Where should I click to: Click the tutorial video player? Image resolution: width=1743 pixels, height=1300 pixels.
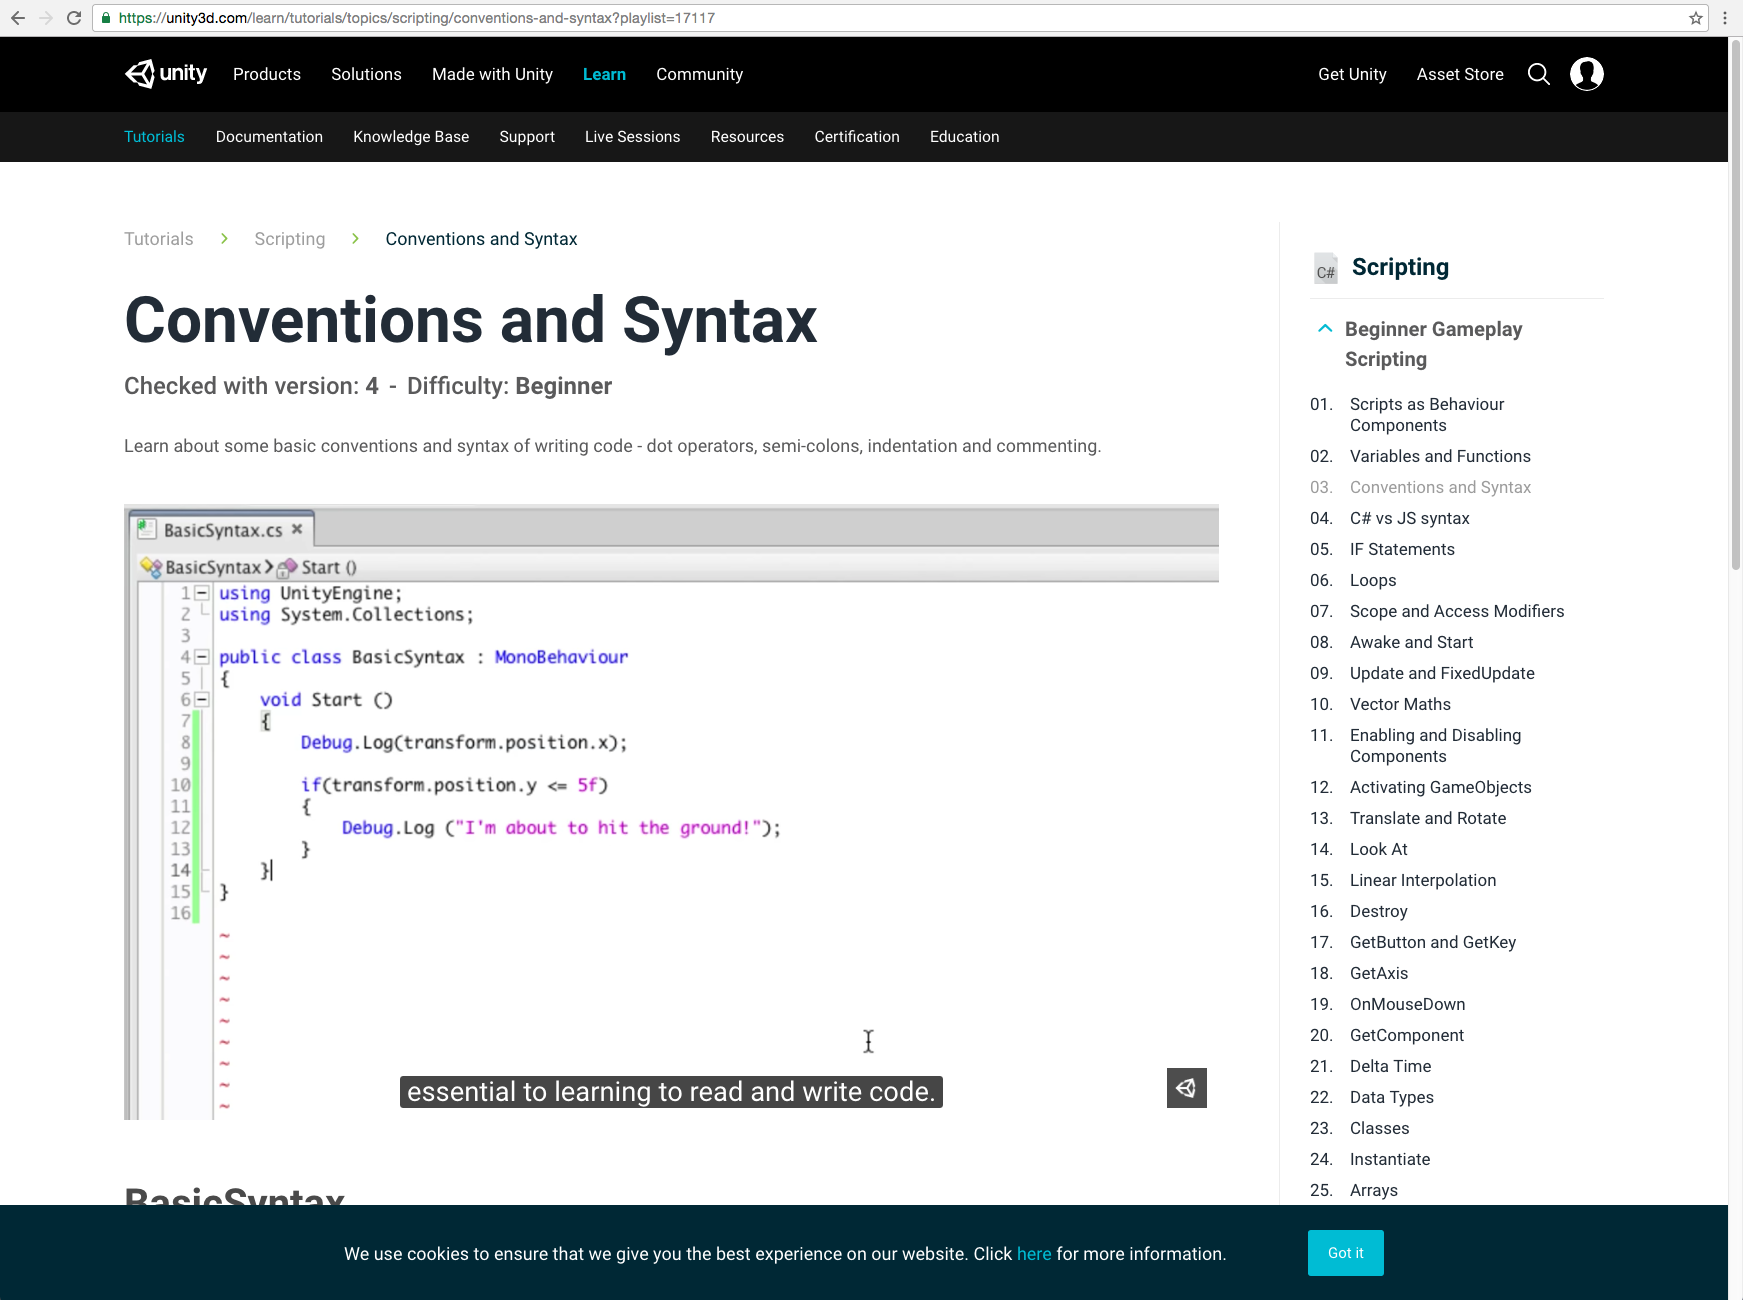[x=671, y=812]
